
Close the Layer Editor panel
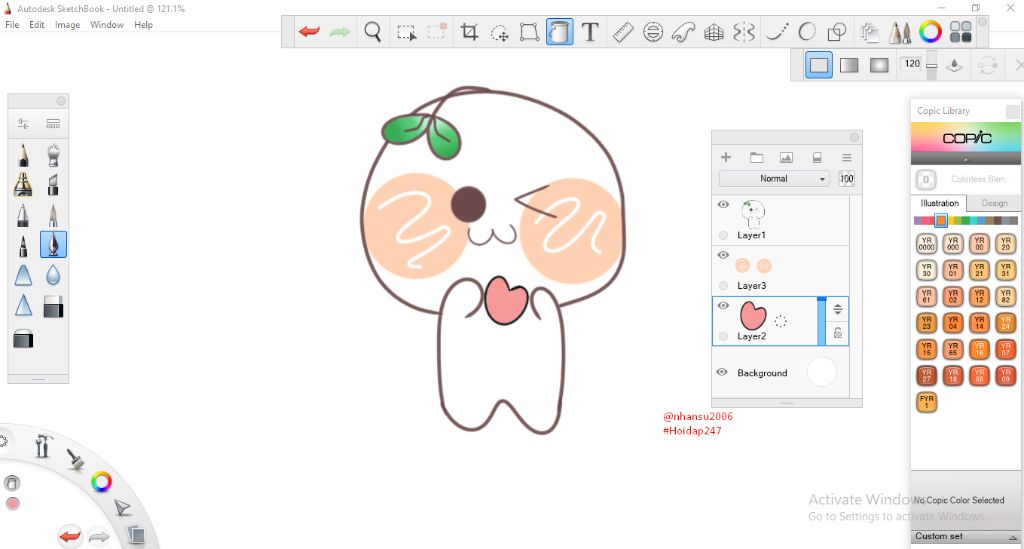(x=854, y=137)
